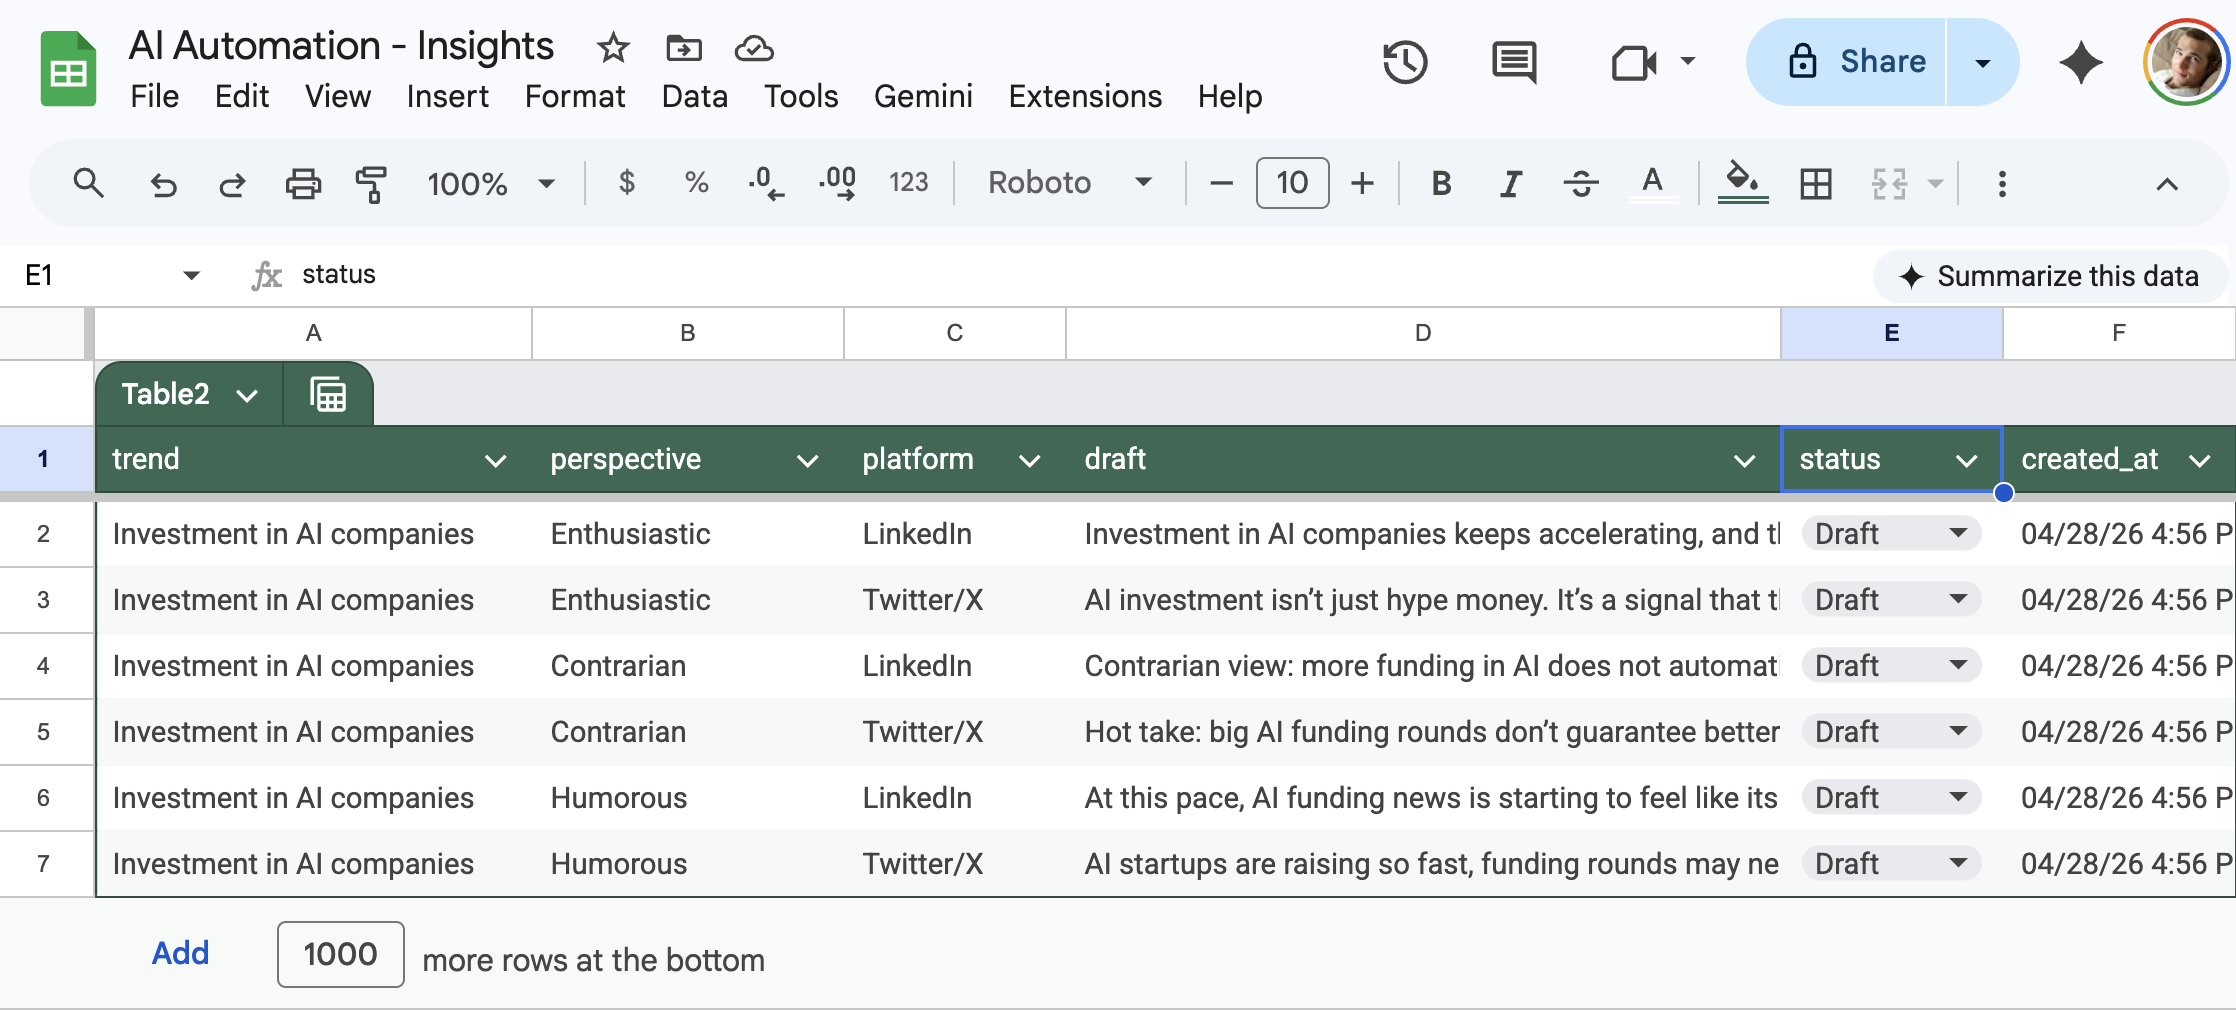2236x1010 pixels.
Task: Format as percent
Action: [x=696, y=183]
